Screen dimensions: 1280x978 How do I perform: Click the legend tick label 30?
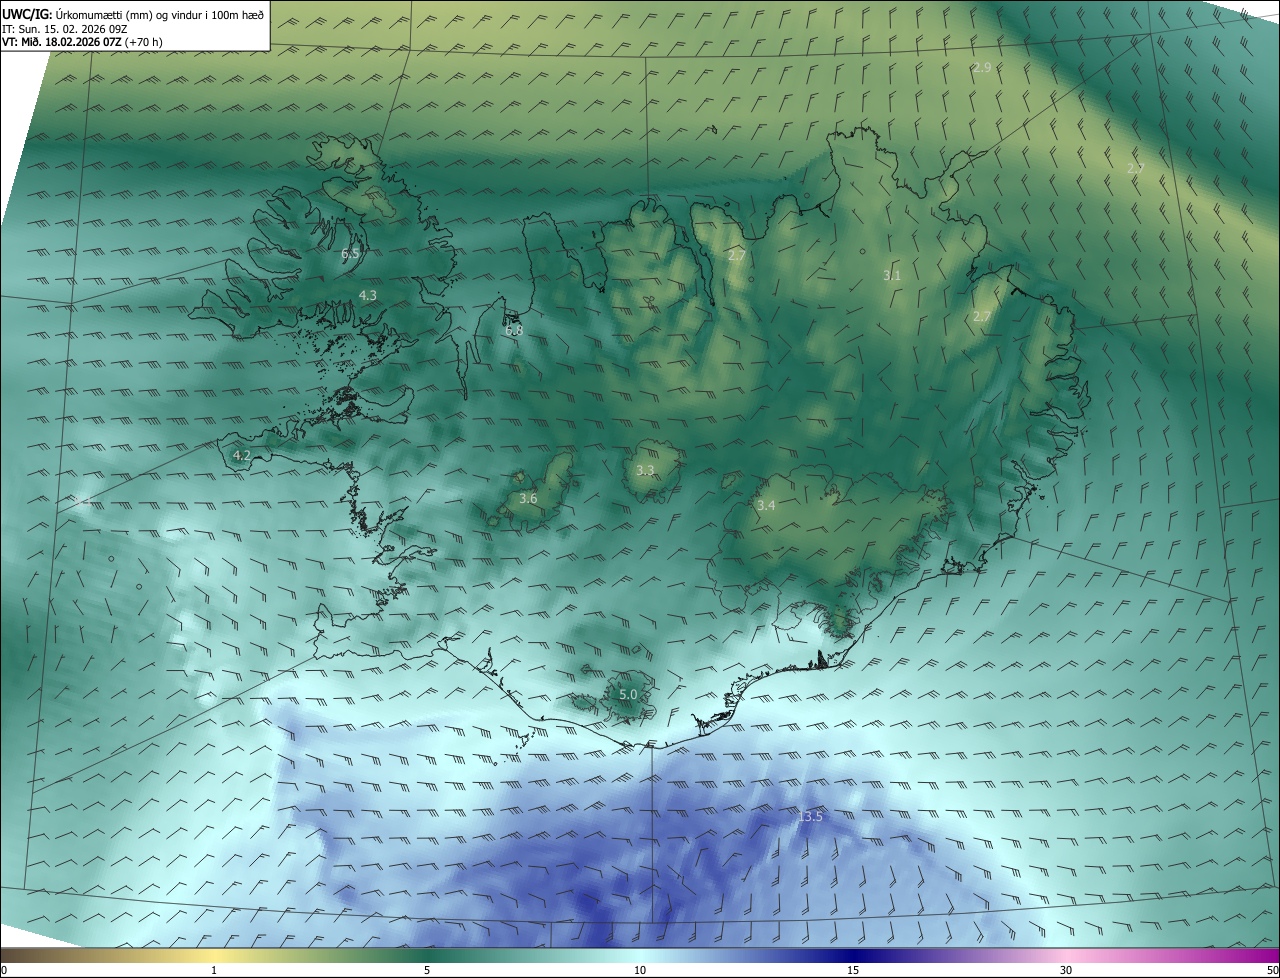[1066, 971]
